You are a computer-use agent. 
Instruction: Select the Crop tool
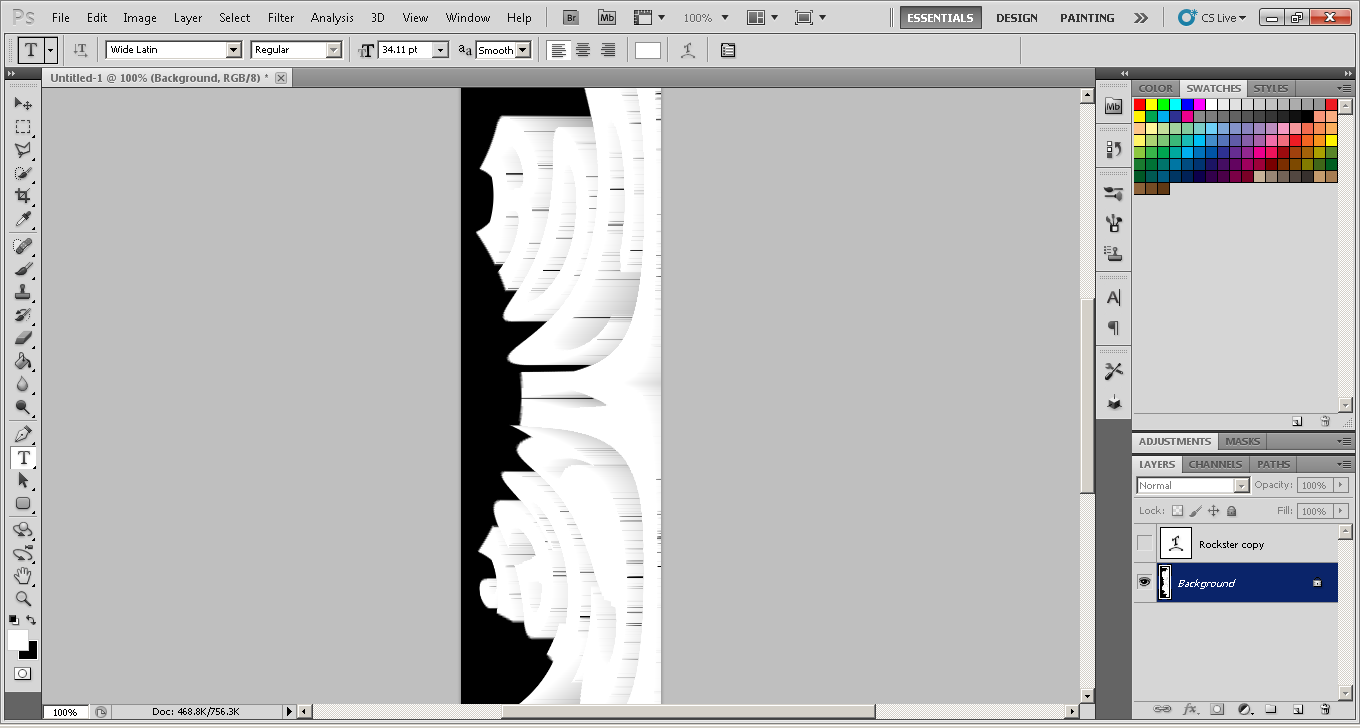pyautogui.click(x=23, y=196)
